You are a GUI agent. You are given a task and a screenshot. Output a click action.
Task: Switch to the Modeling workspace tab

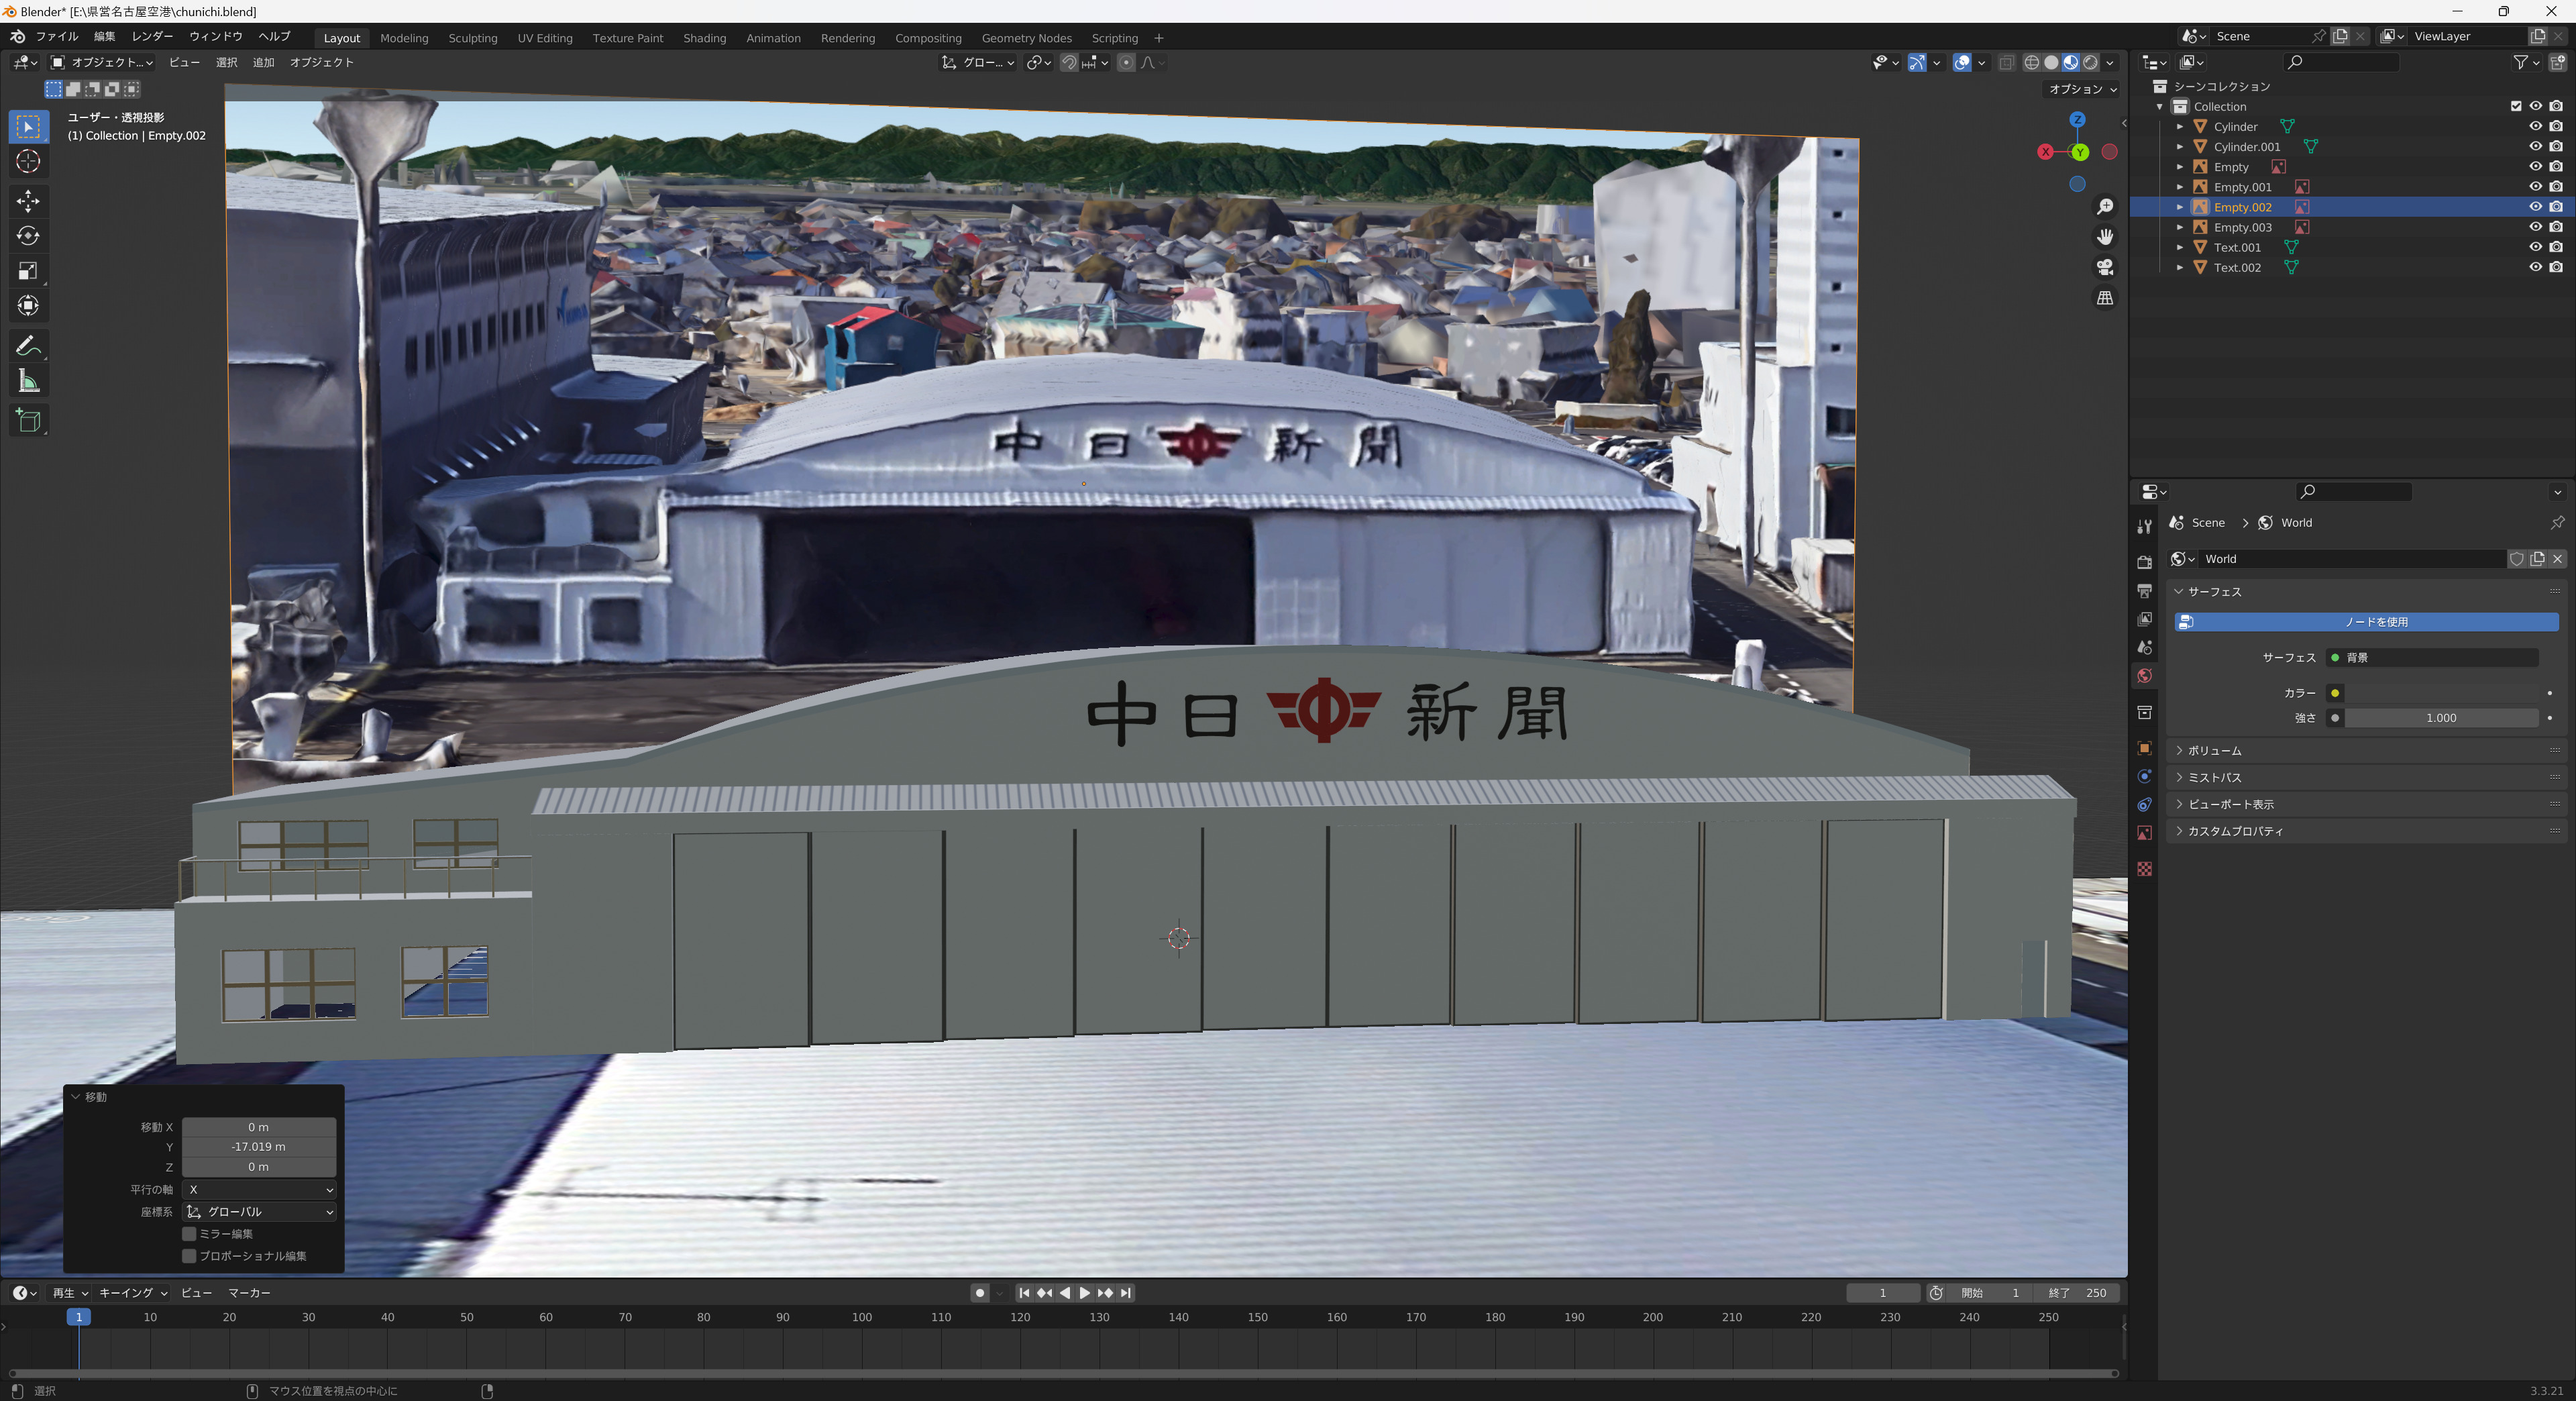(x=404, y=38)
